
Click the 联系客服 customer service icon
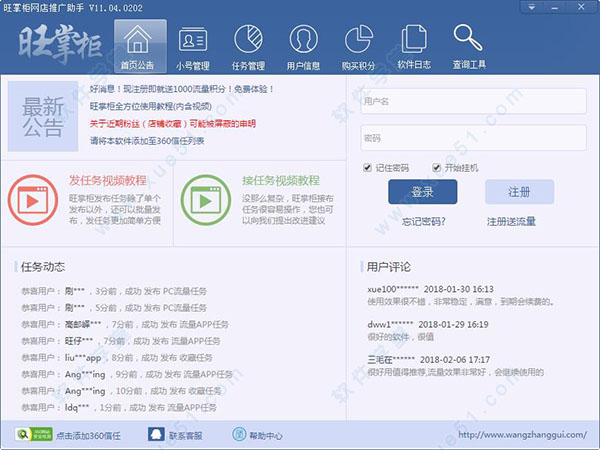[x=156, y=434]
